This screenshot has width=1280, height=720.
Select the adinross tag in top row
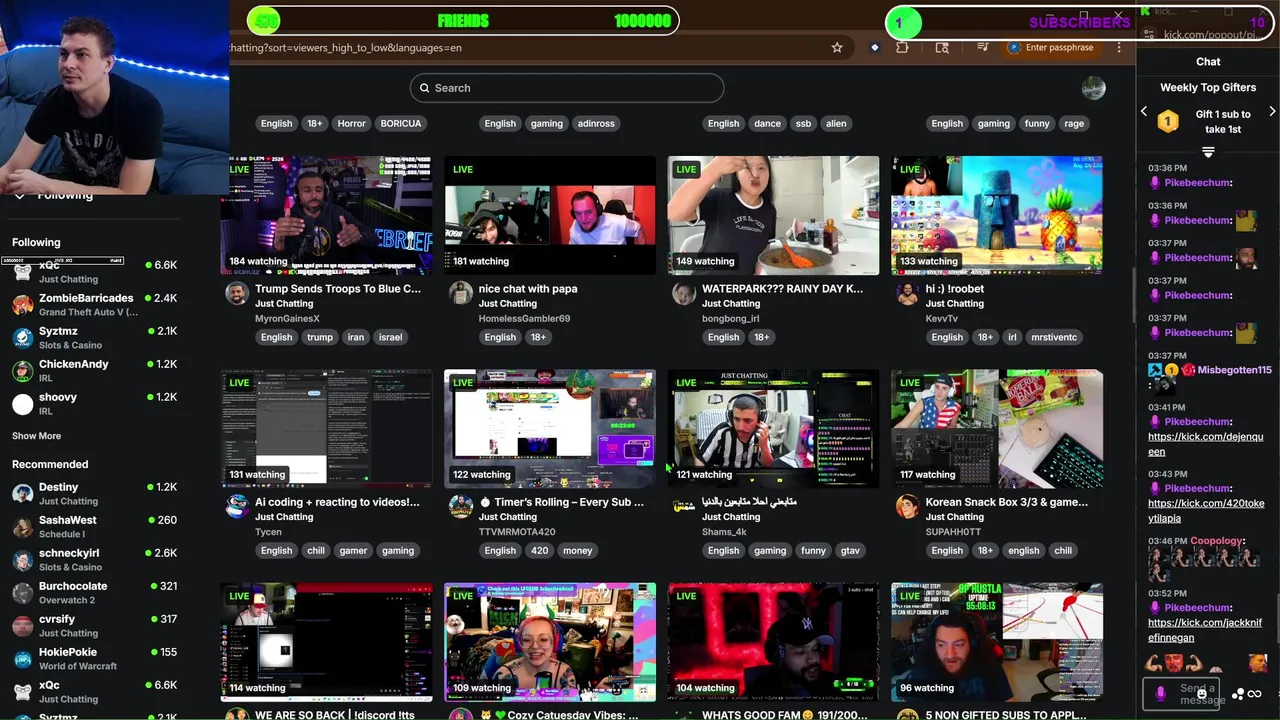596,124
